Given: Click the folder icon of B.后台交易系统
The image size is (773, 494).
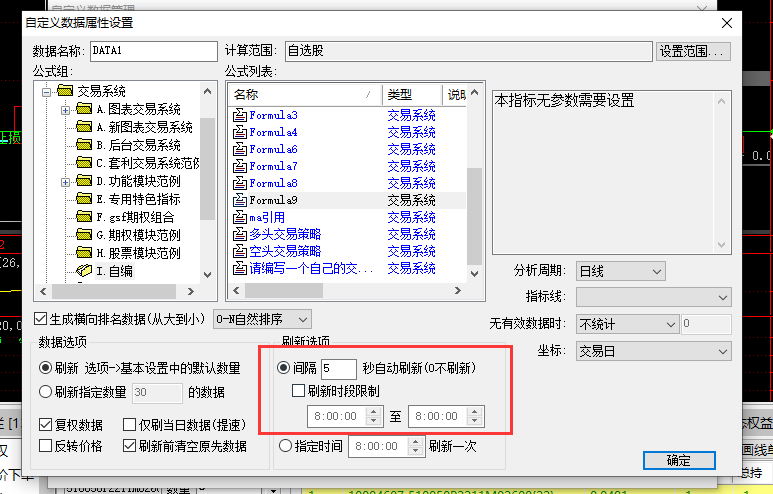Looking at the screenshot, I should tap(84, 144).
